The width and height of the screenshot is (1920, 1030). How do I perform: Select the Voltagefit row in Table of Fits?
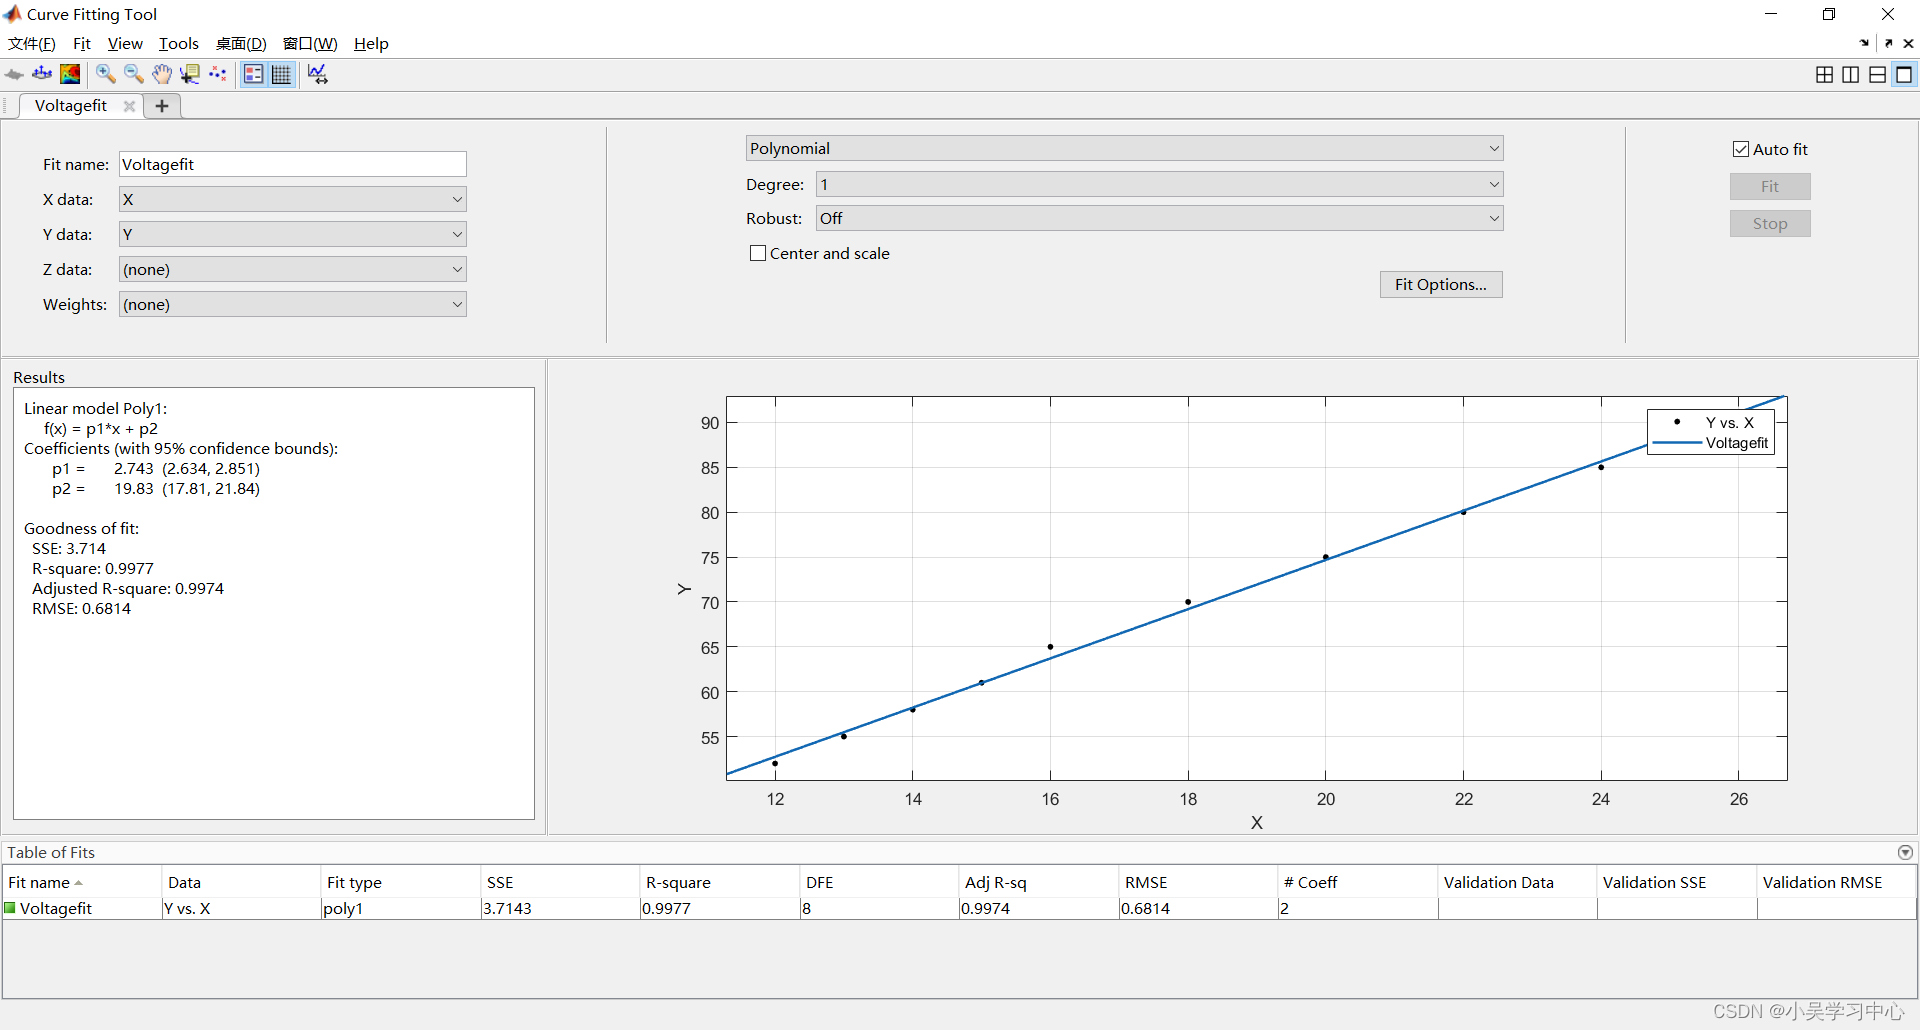tap(959, 908)
